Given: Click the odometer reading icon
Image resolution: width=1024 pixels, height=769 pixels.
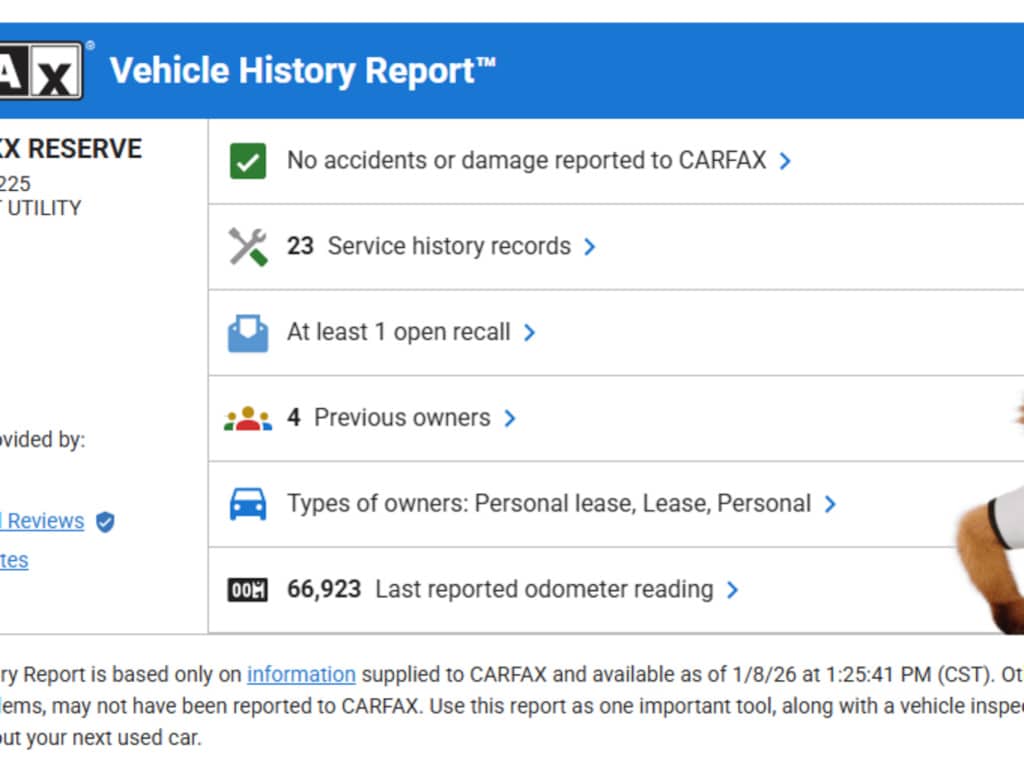Looking at the screenshot, I should pyautogui.click(x=248, y=590).
